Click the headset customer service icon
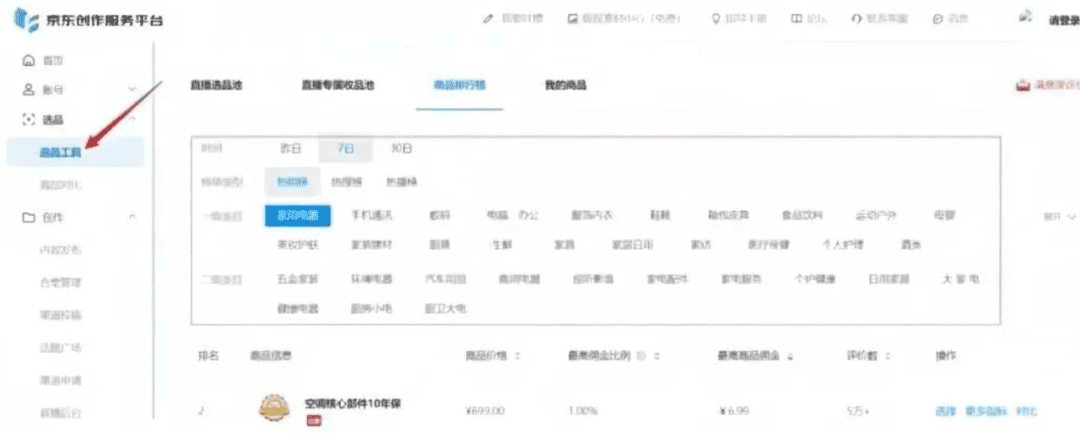Screen dimensions: 1080x433 857,19
